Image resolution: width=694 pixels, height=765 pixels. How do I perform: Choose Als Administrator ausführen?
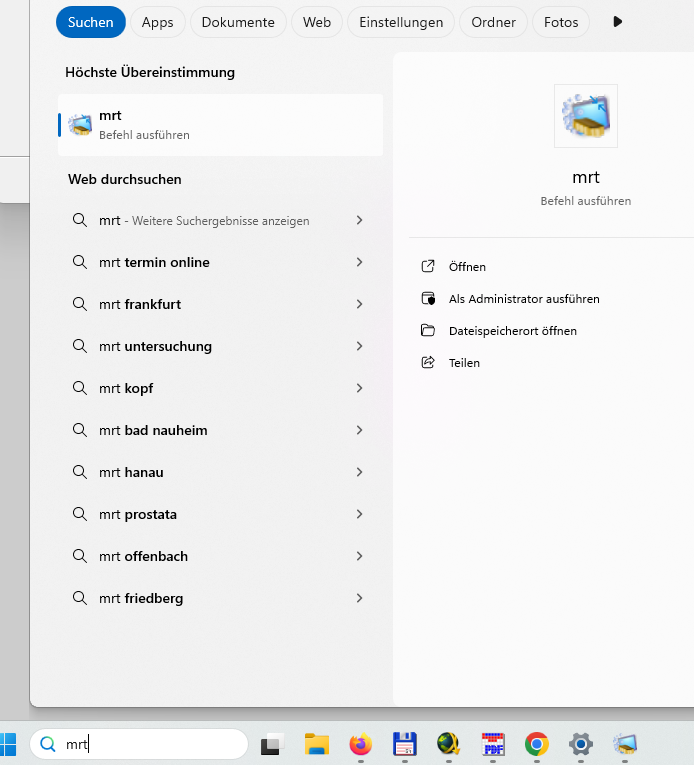524,299
